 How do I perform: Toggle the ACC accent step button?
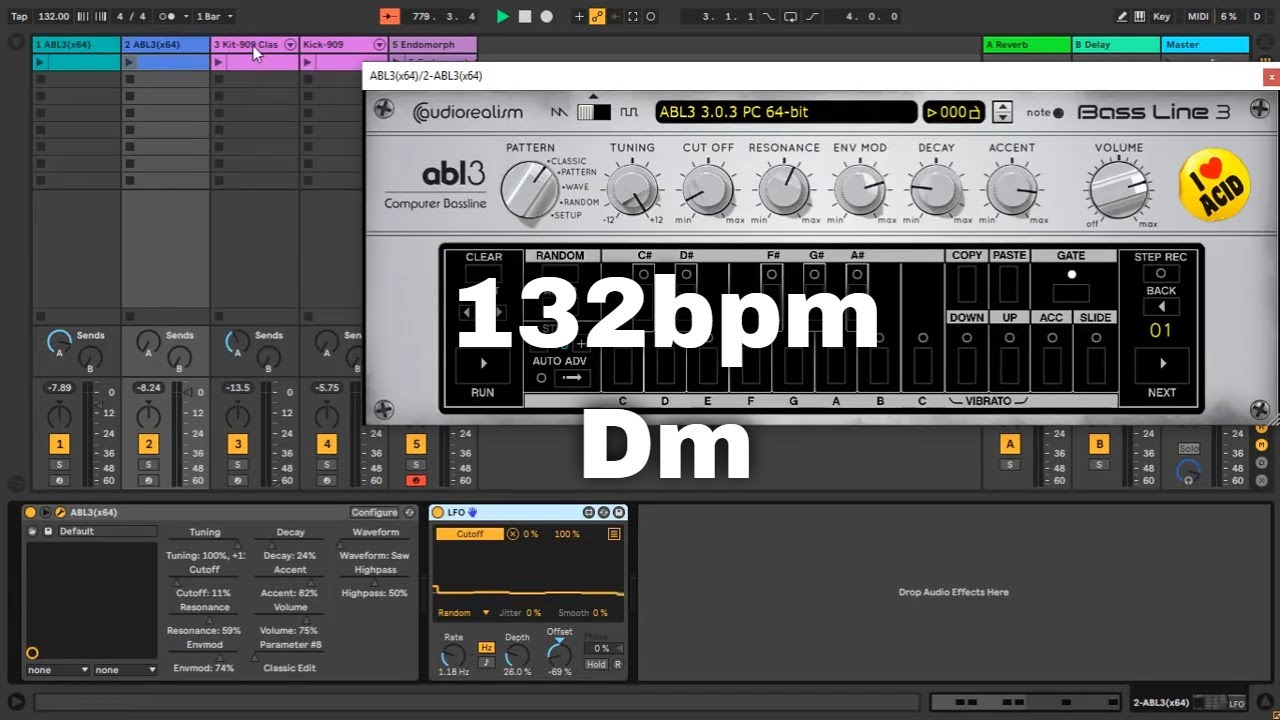tap(1052, 366)
